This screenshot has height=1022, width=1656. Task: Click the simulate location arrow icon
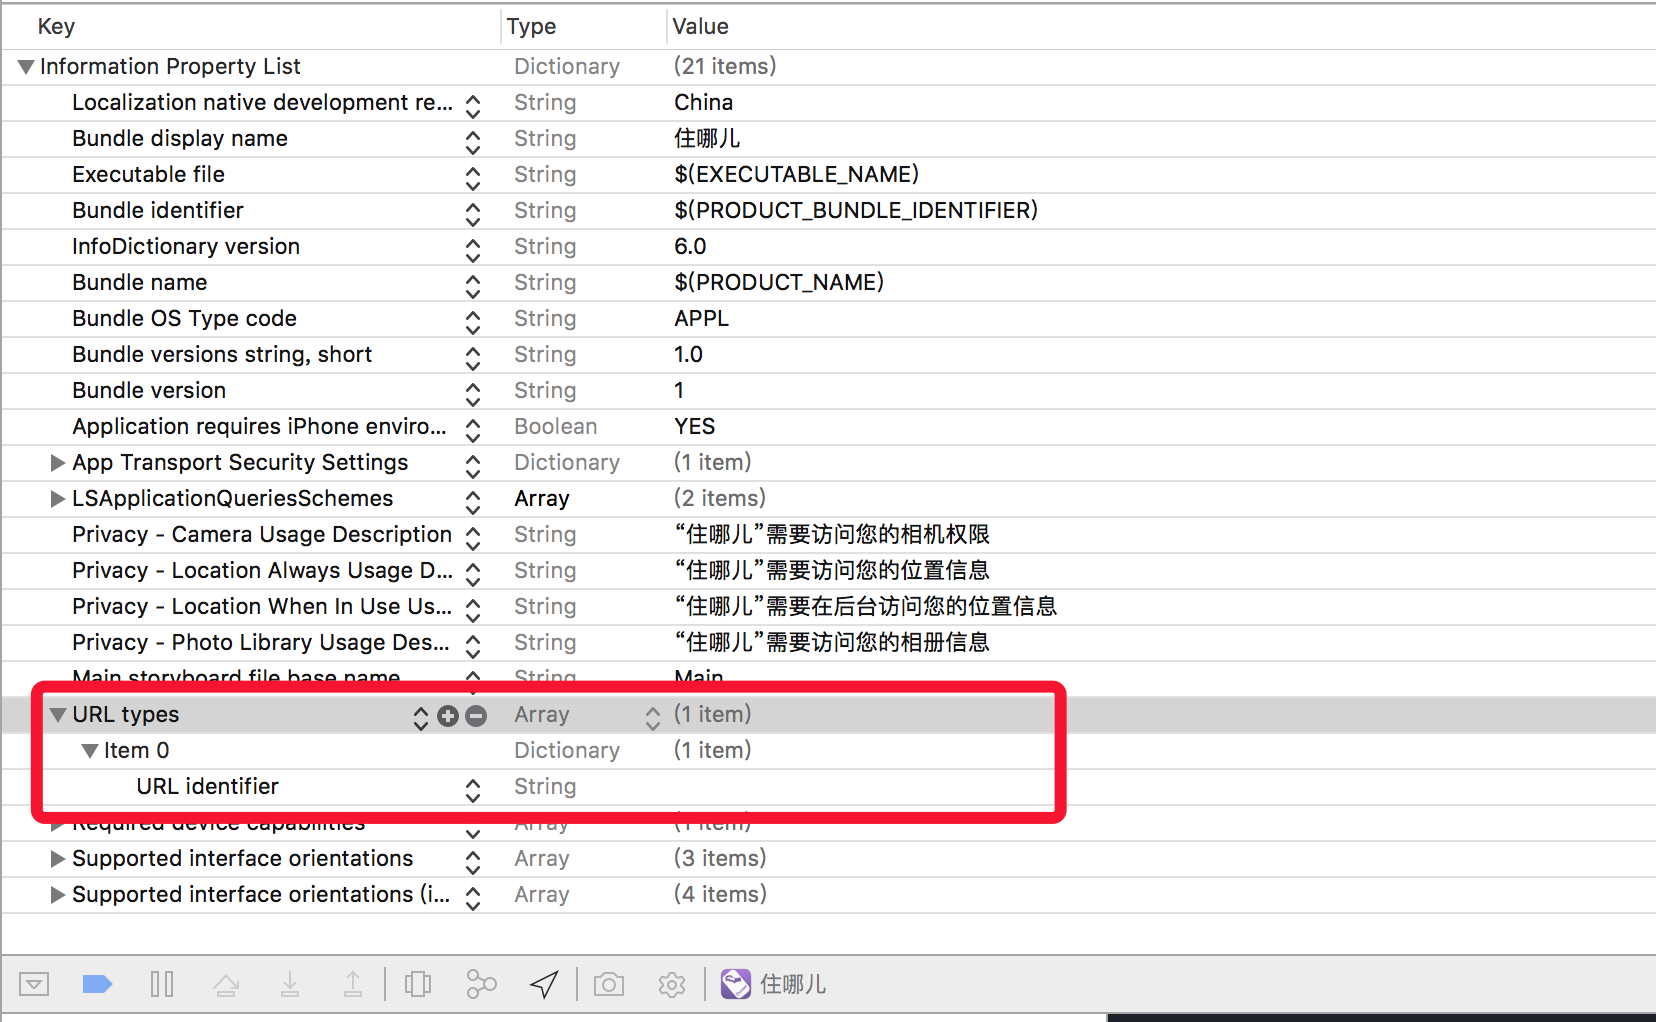[544, 985]
